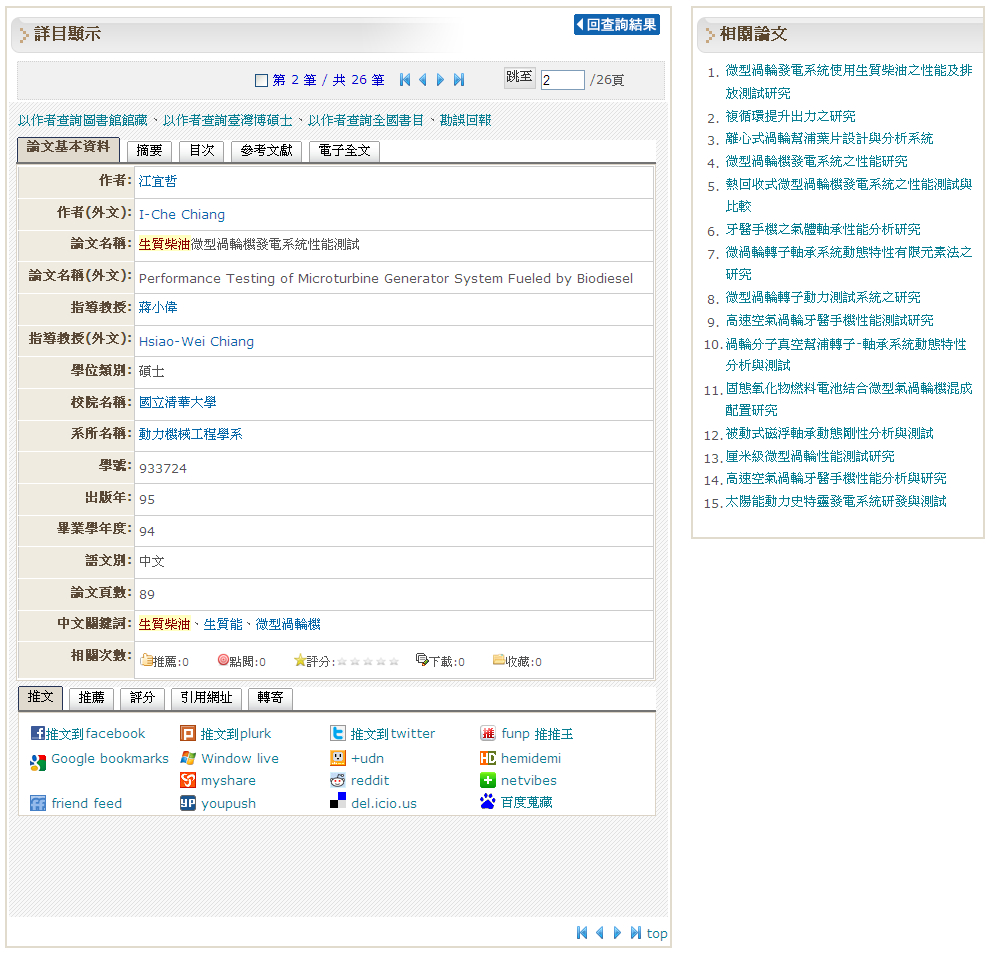Click the Twitter share icon
The image size is (989, 953).
(x=338, y=734)
